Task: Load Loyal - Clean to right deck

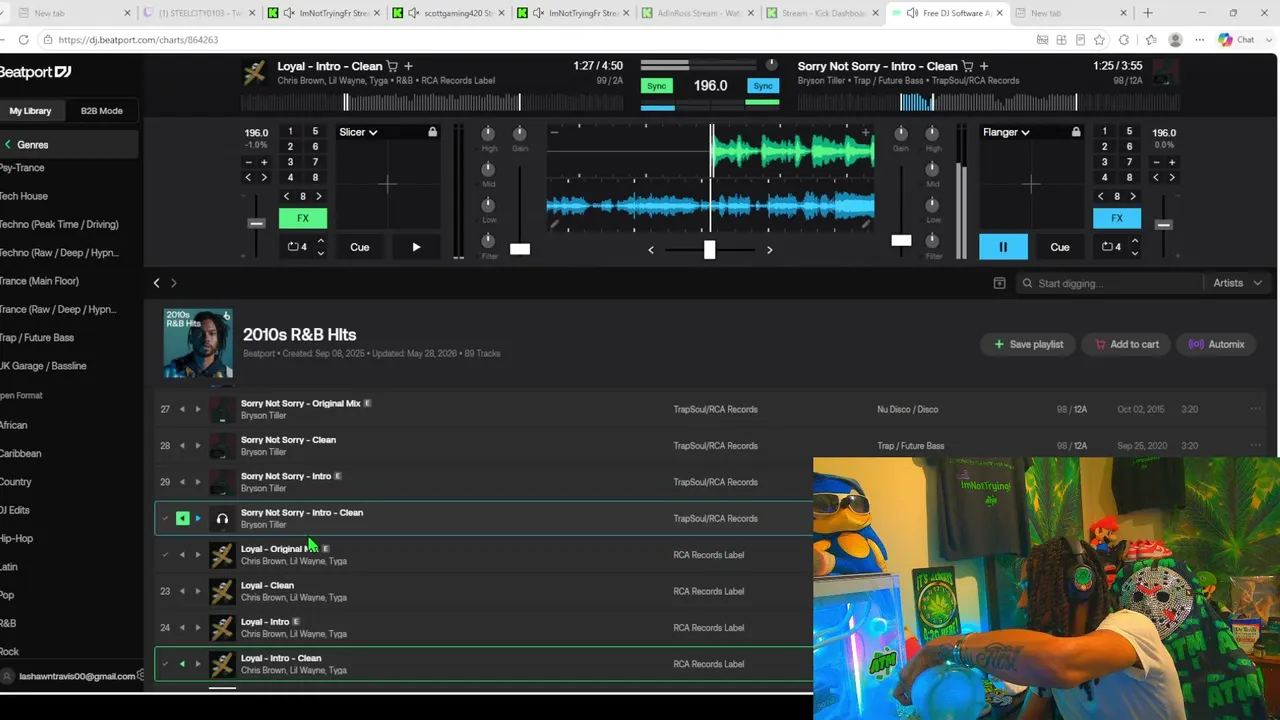Action: tap(198, 591)
